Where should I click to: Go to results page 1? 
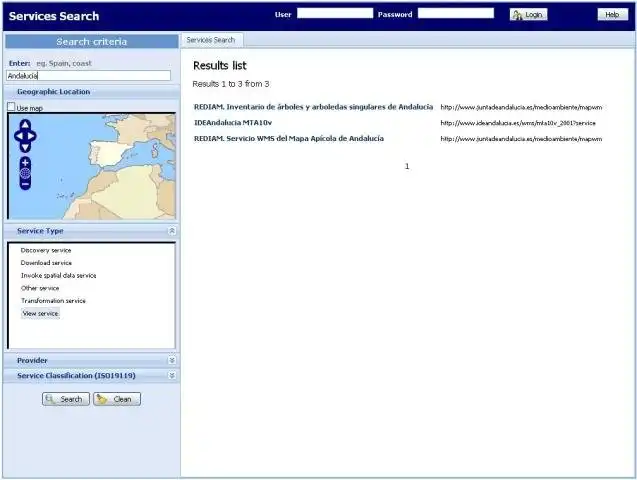point(407,166)
